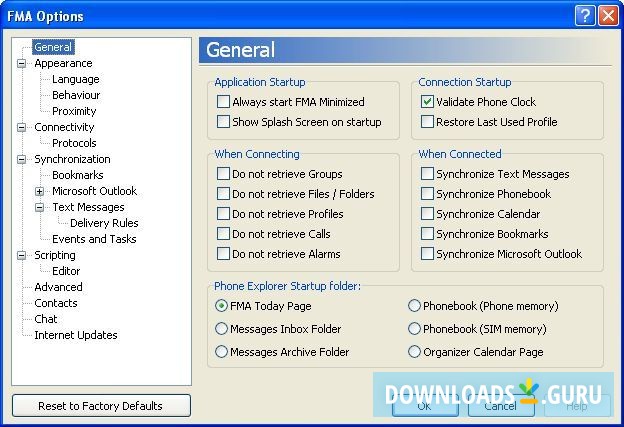Collapse the Connectivity tree node
Image resolution: width=624 pixels, height=427 pixels.
coord(21,127)
